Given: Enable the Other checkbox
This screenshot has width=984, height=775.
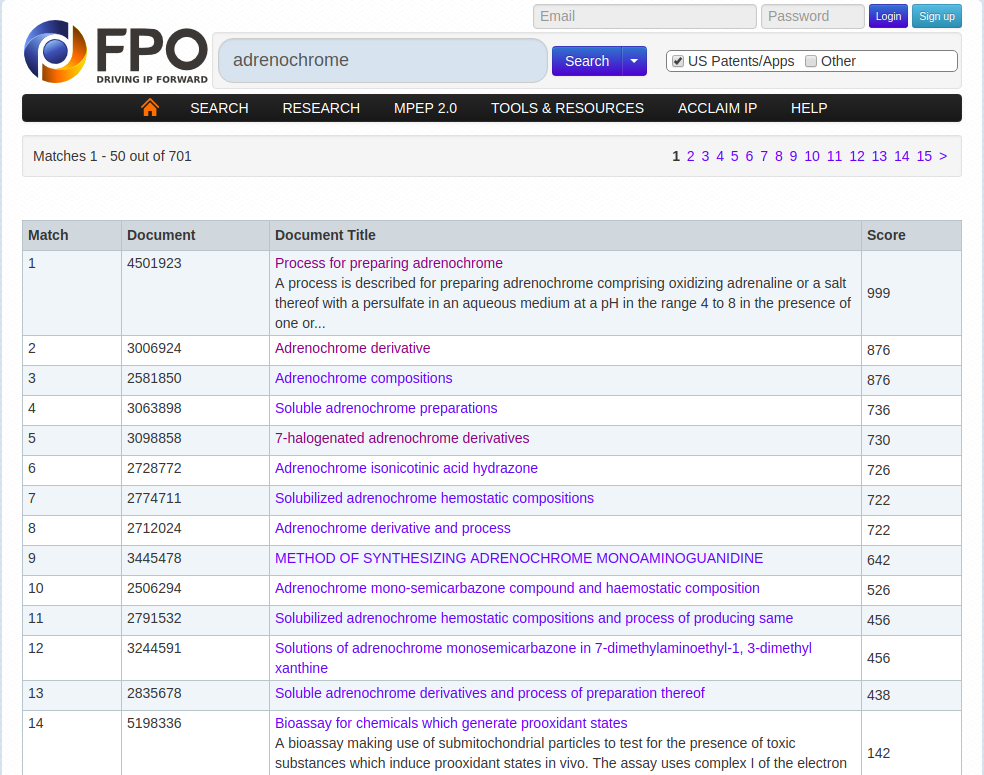Looking at the screenshot, I should coord(811,61).
